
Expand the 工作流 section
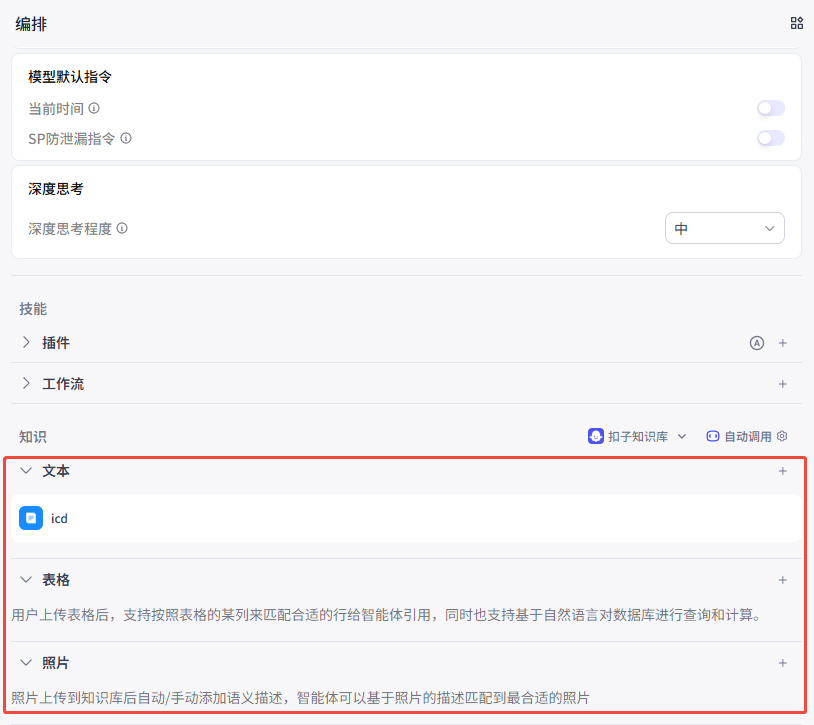24,383
